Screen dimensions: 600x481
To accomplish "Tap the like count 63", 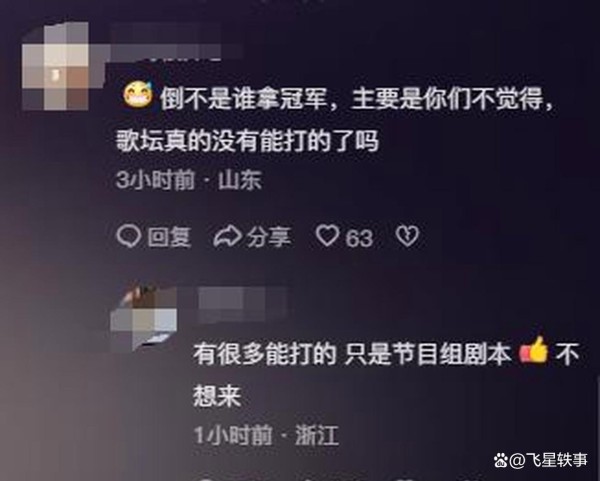I will [x=359, y=238].
